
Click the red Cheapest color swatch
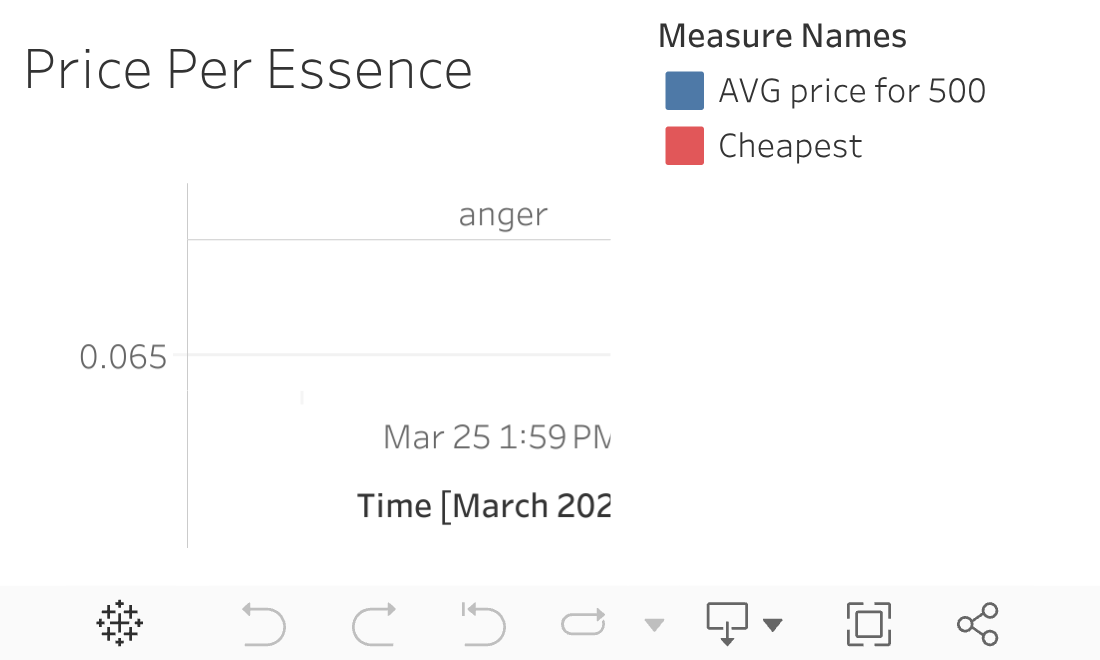point(685,146)
